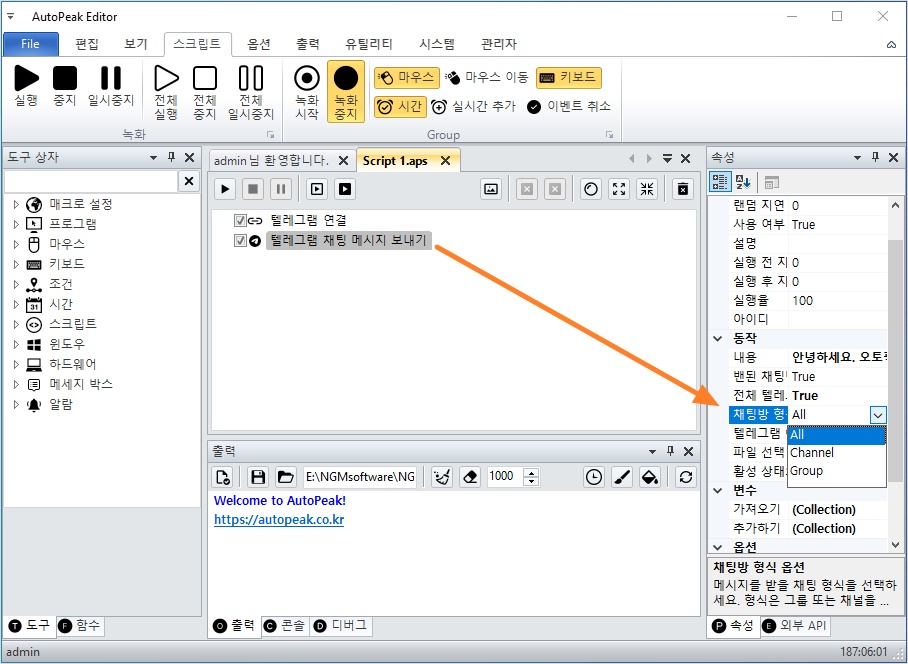
Task: Click the delete trash icon in script toolbar
Action: pyautogui.click(x=683, y=189)
